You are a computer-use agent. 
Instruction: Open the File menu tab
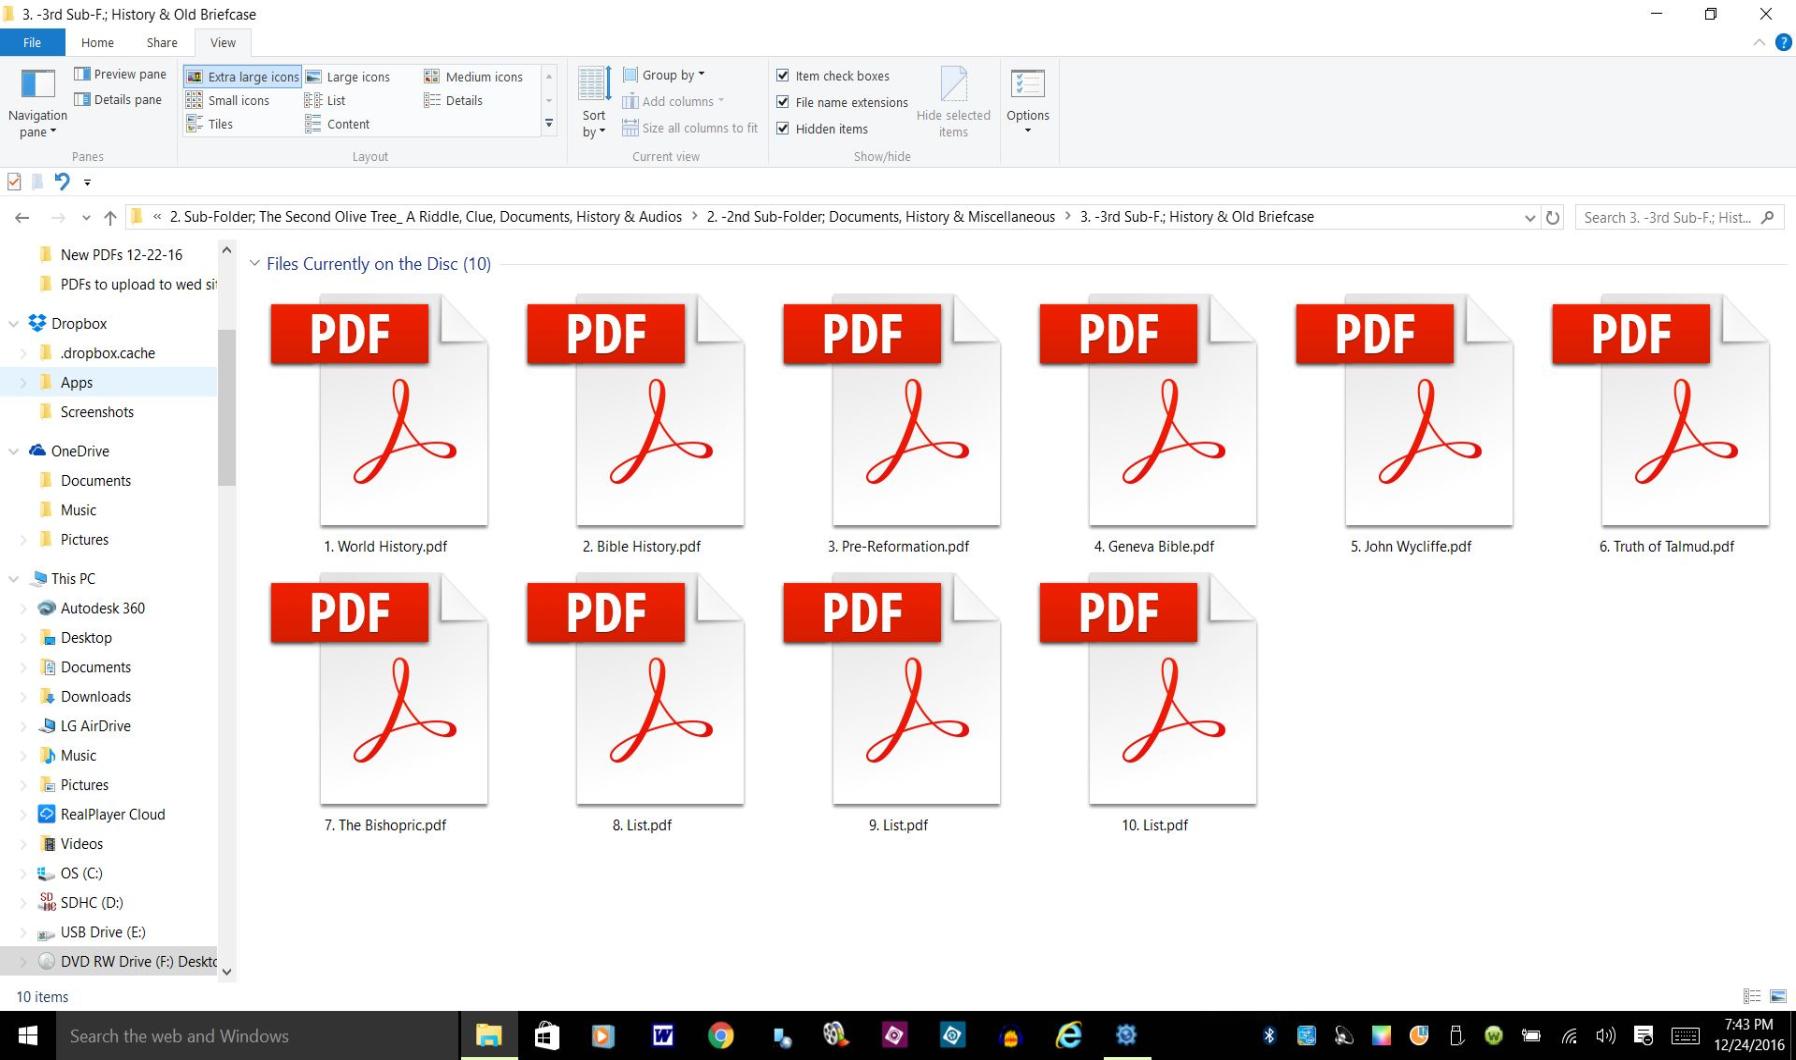tap(32, 43)
